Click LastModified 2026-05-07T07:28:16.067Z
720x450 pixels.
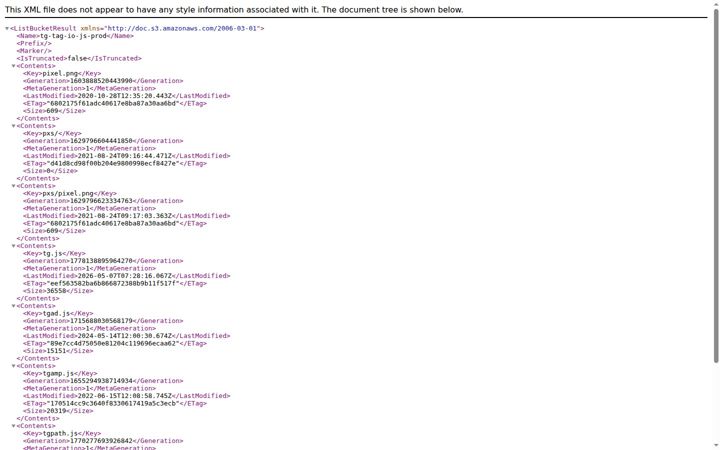point(125,276)
